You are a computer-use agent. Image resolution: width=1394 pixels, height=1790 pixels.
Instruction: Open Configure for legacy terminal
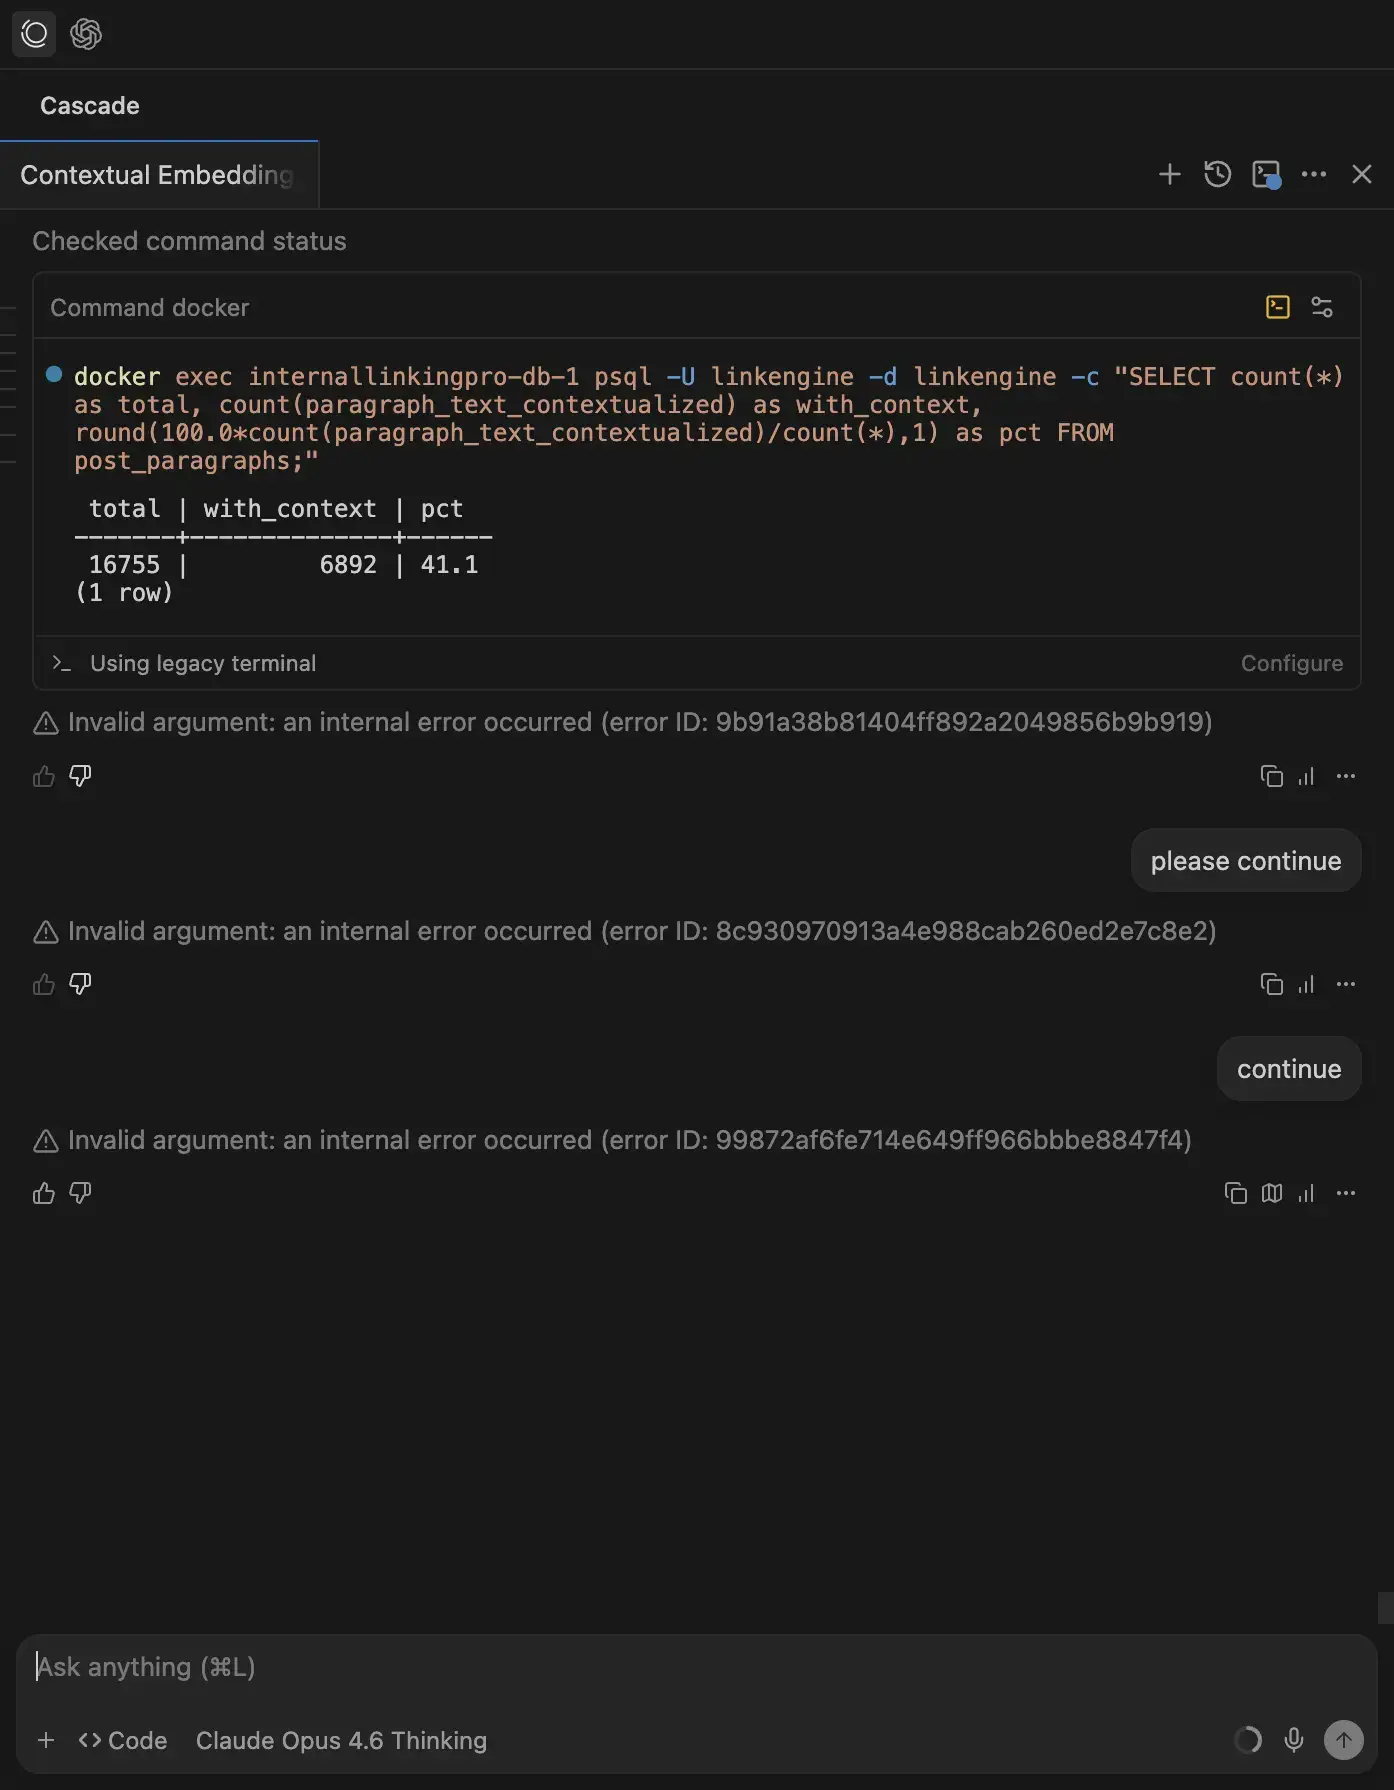click(x=1292, y=663)
